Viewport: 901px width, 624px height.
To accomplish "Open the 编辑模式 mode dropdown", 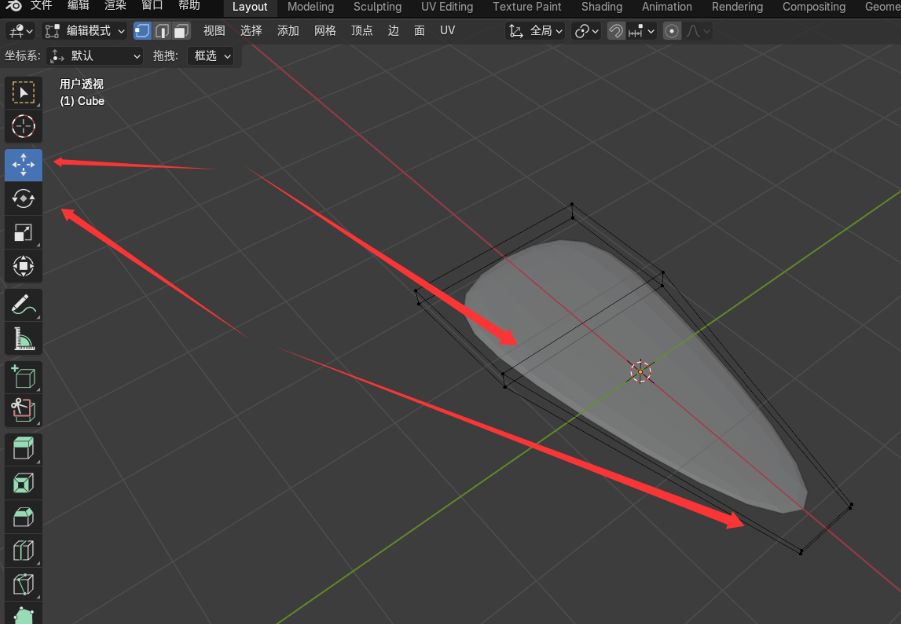I will point(86,31).
